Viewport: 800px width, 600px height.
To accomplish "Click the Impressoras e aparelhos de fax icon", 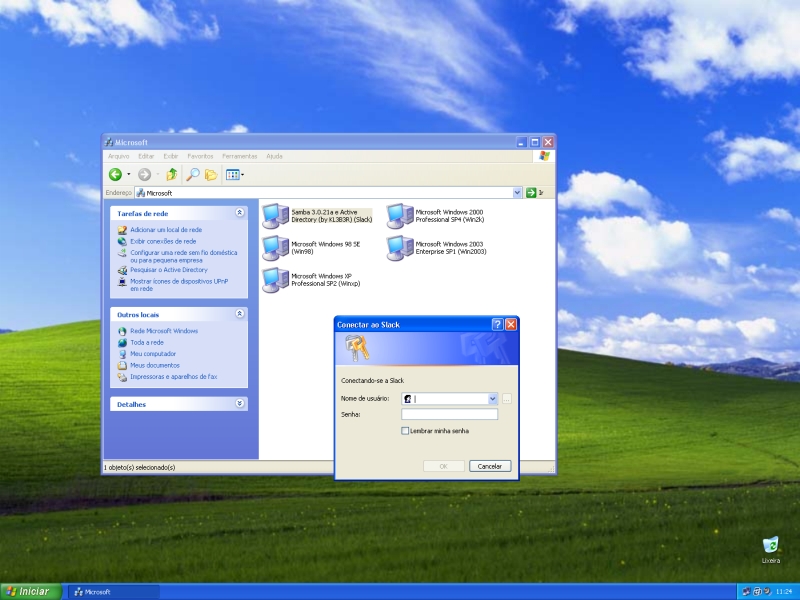I will [x=122, y=377].
